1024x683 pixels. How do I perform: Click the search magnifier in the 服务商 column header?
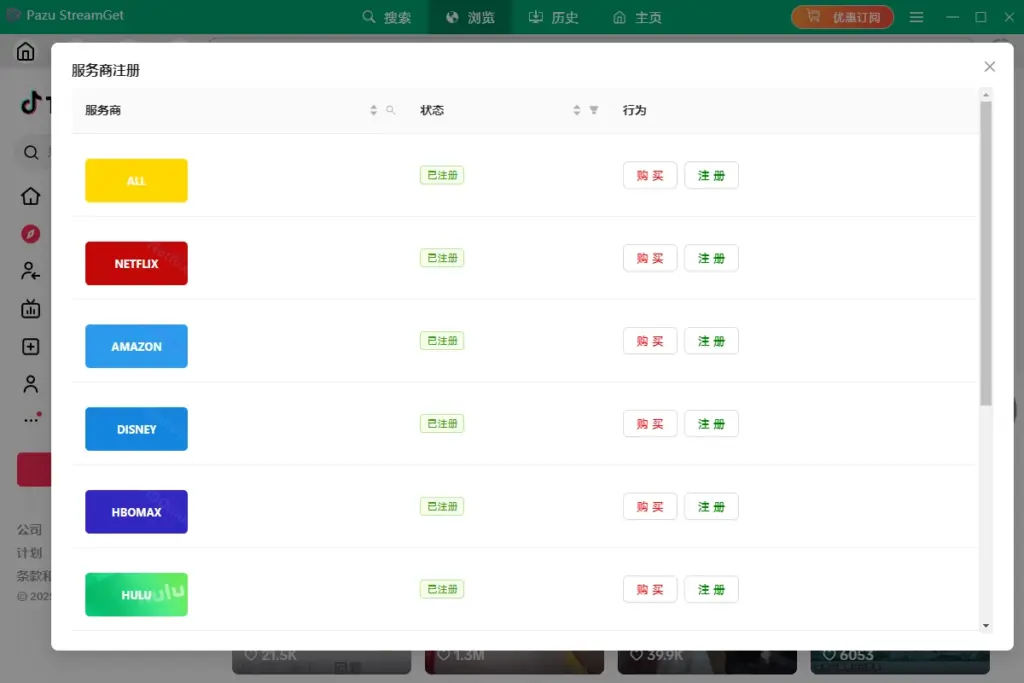tap(391, 110)
